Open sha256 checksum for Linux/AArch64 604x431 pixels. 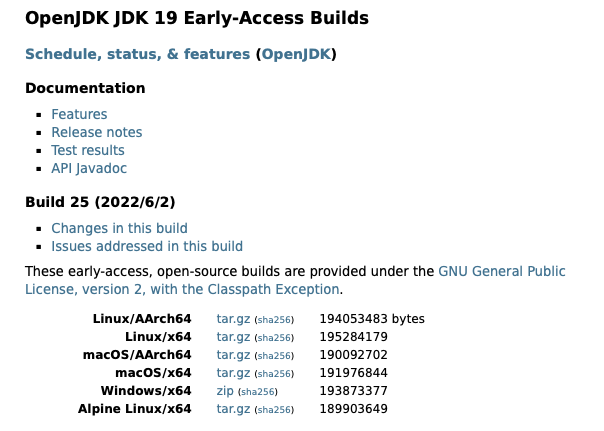click(274, 320)
